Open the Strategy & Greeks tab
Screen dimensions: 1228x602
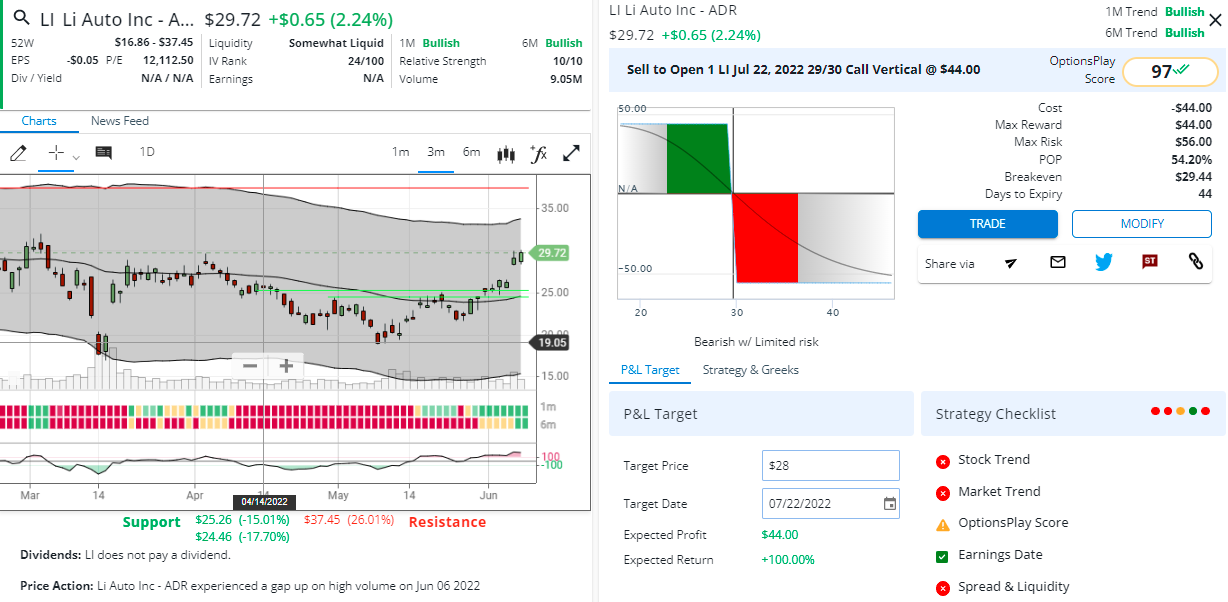[751, 370]
